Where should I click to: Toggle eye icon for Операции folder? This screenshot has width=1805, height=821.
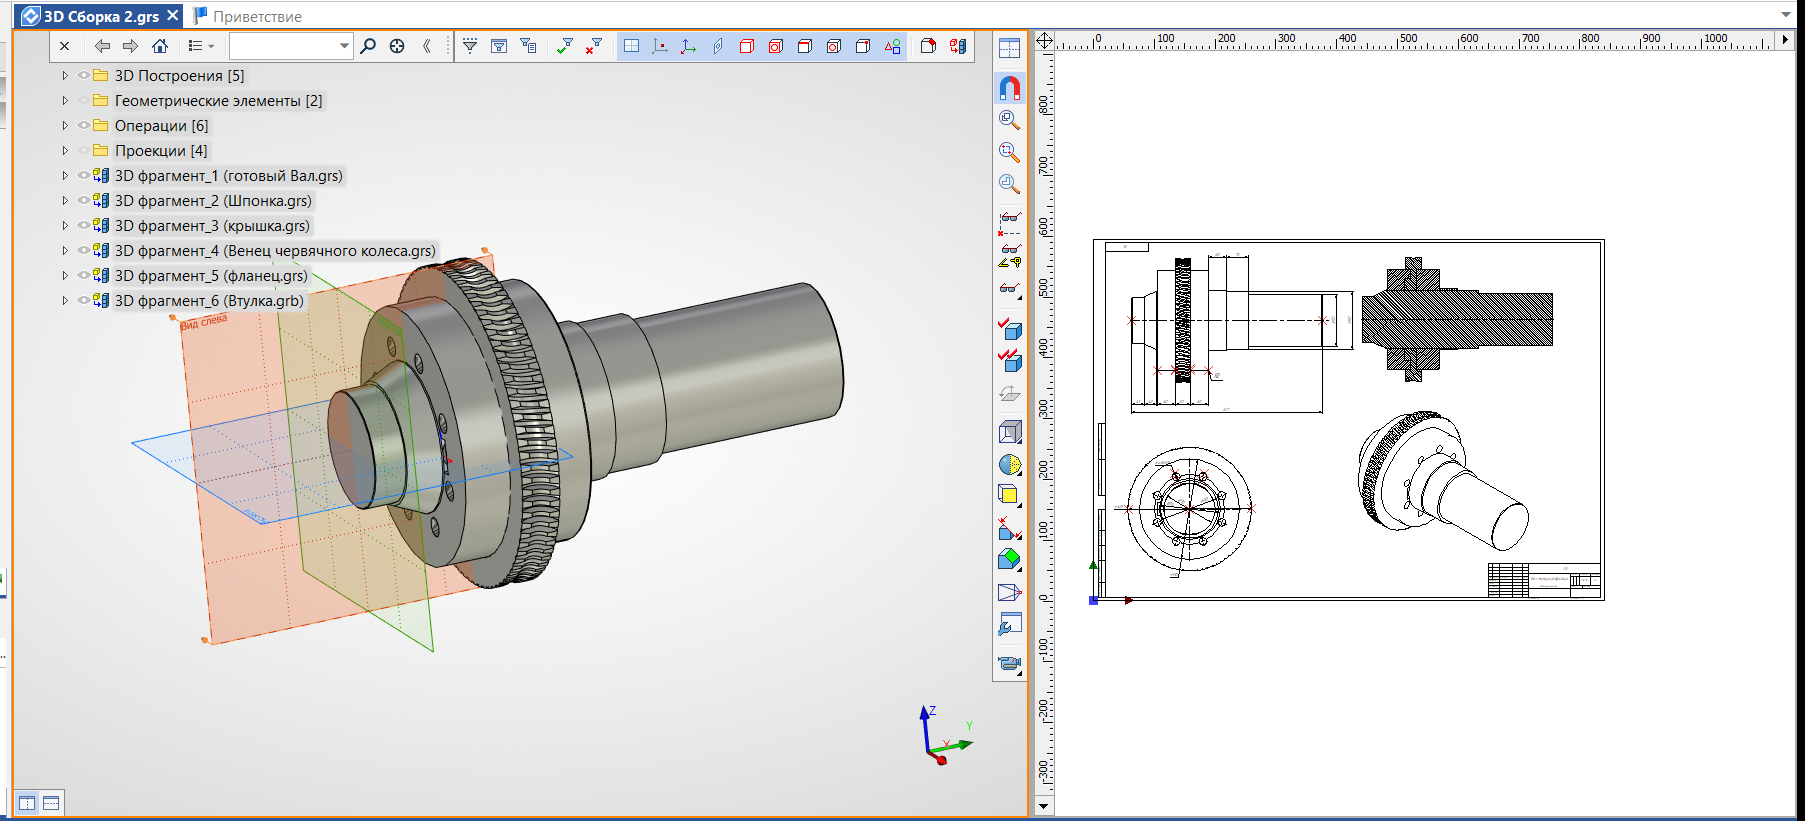tap(84, 126)
